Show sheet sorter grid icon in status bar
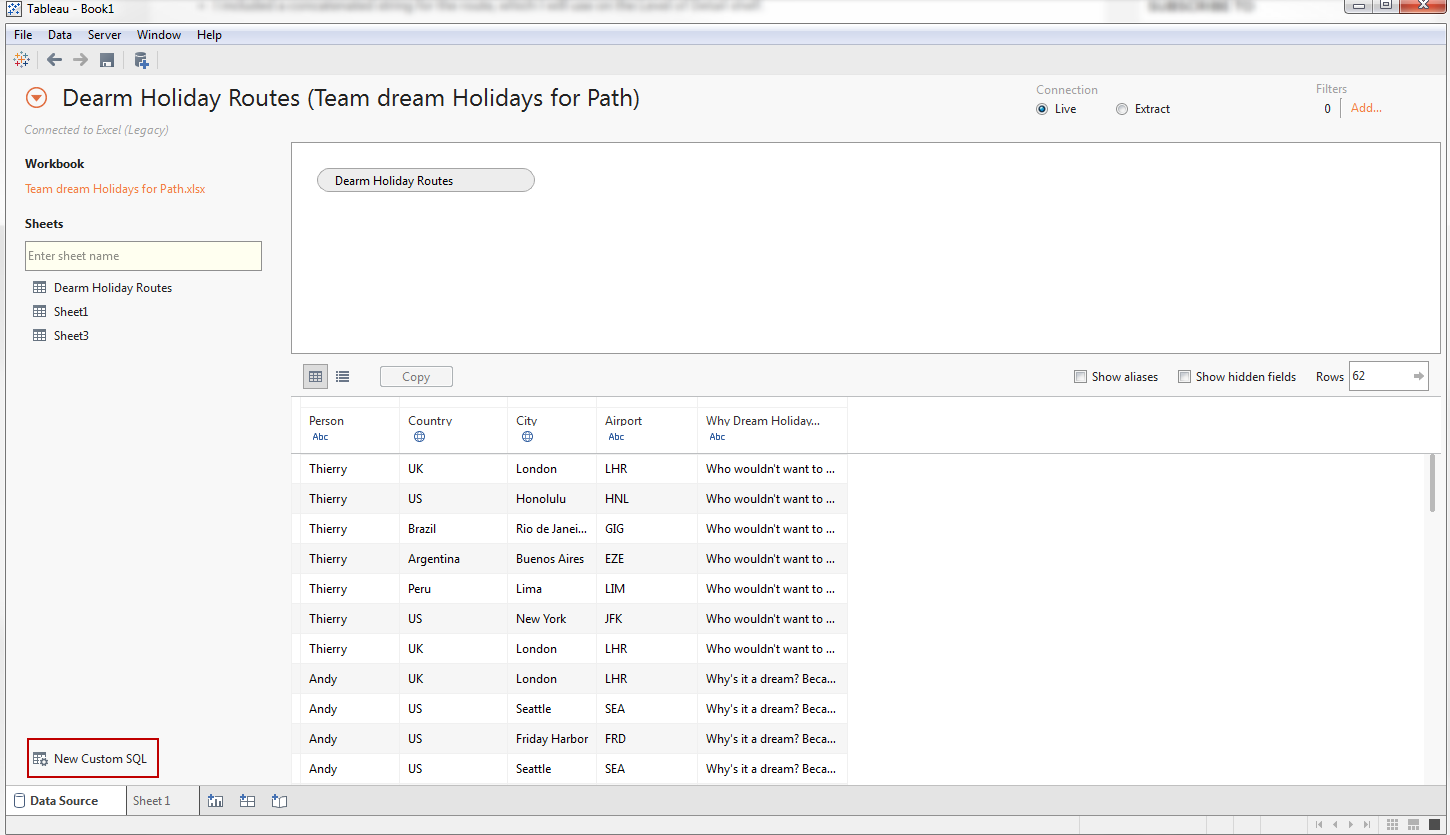The width and height of the screenshot is (1450, 835). click(1392, 825)
